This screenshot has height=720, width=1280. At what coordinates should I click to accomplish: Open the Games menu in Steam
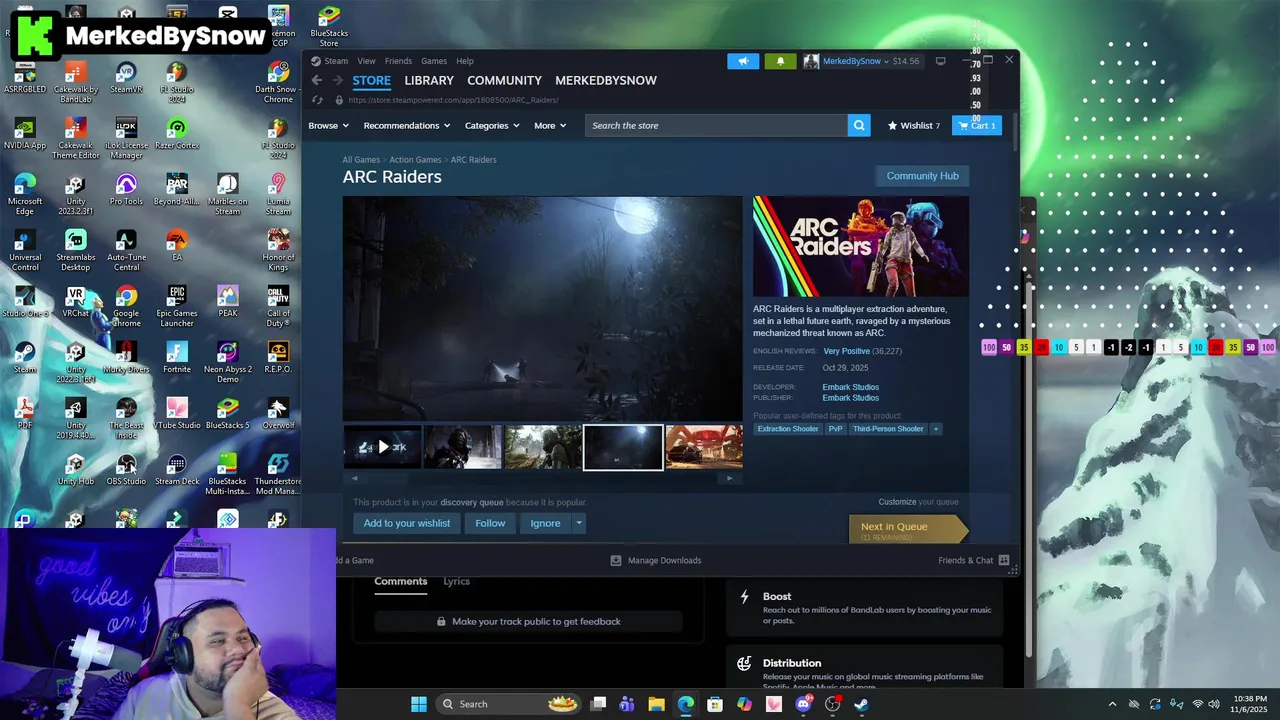coord(434,61)
